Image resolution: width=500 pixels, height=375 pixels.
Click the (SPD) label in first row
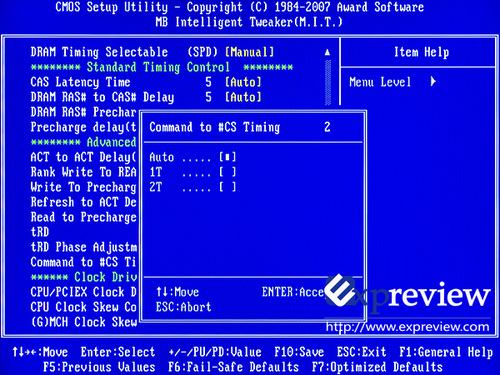pyautogui.click(x=202, y=52)
